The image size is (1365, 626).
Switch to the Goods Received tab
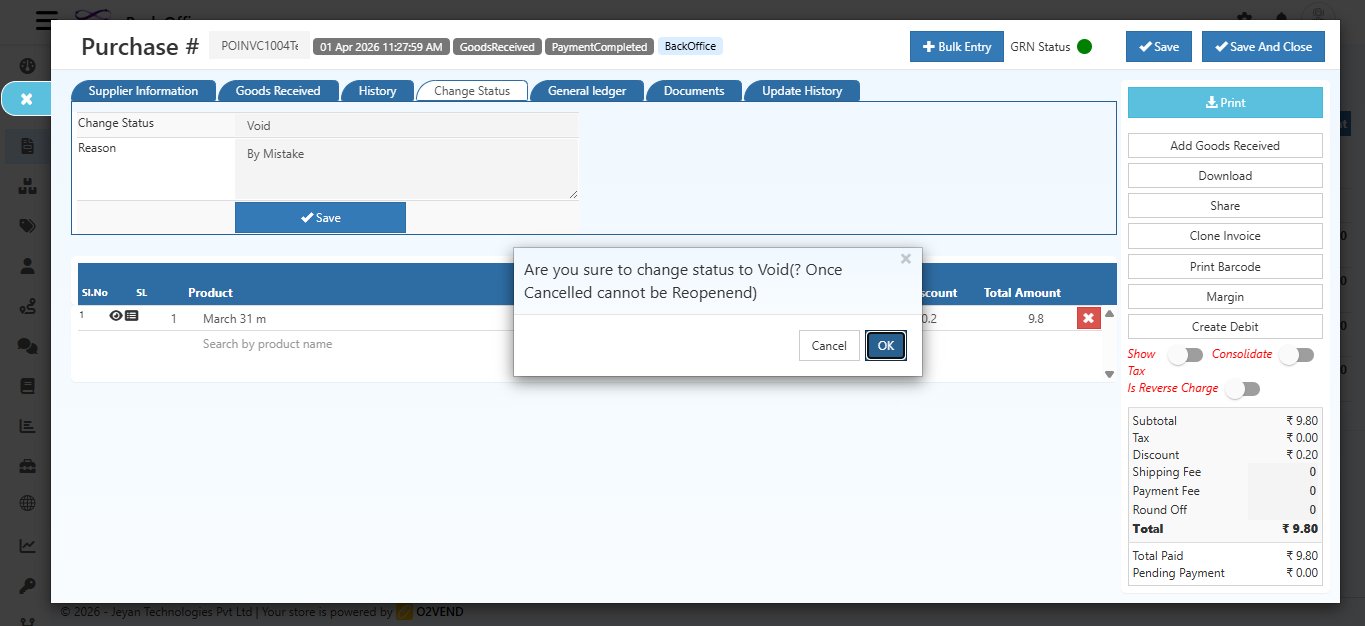[x=278, y=90]
